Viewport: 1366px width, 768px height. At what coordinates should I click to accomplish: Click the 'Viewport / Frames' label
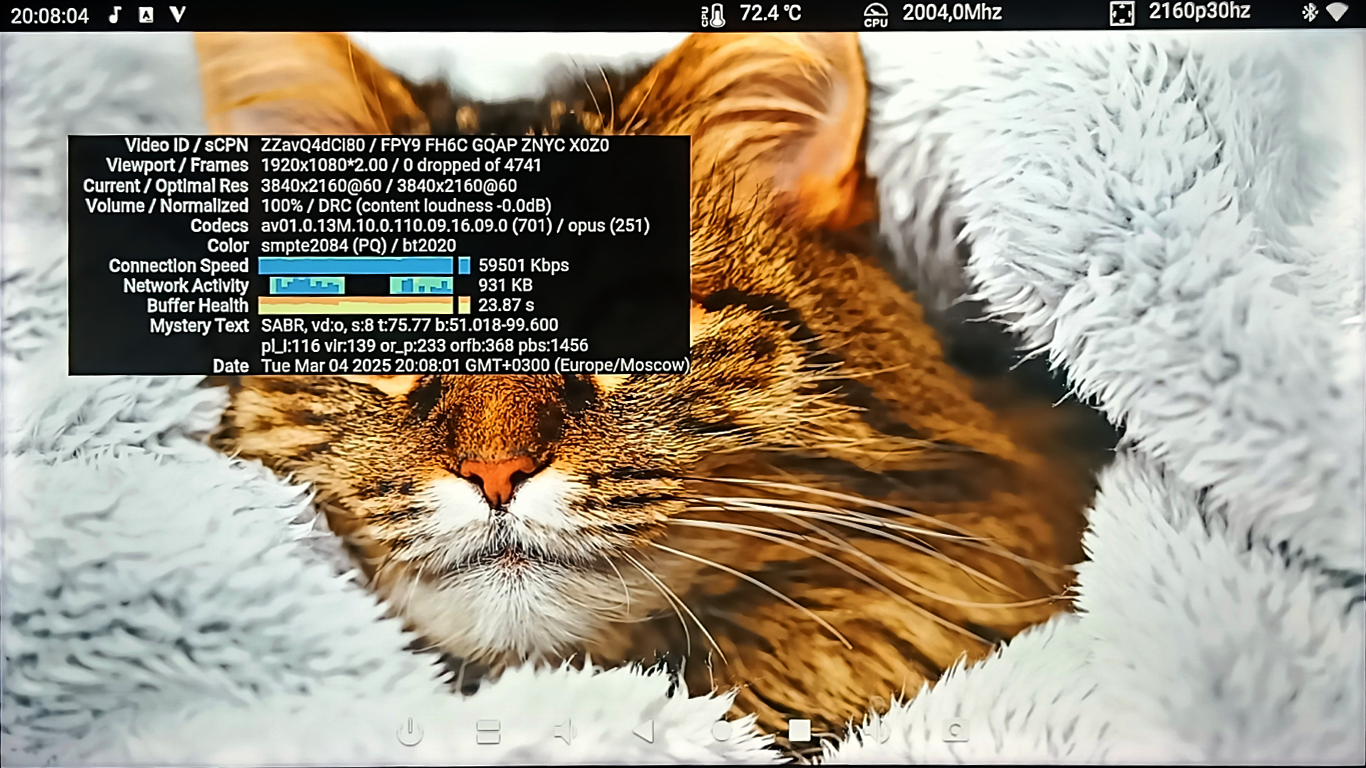point(177,165)
